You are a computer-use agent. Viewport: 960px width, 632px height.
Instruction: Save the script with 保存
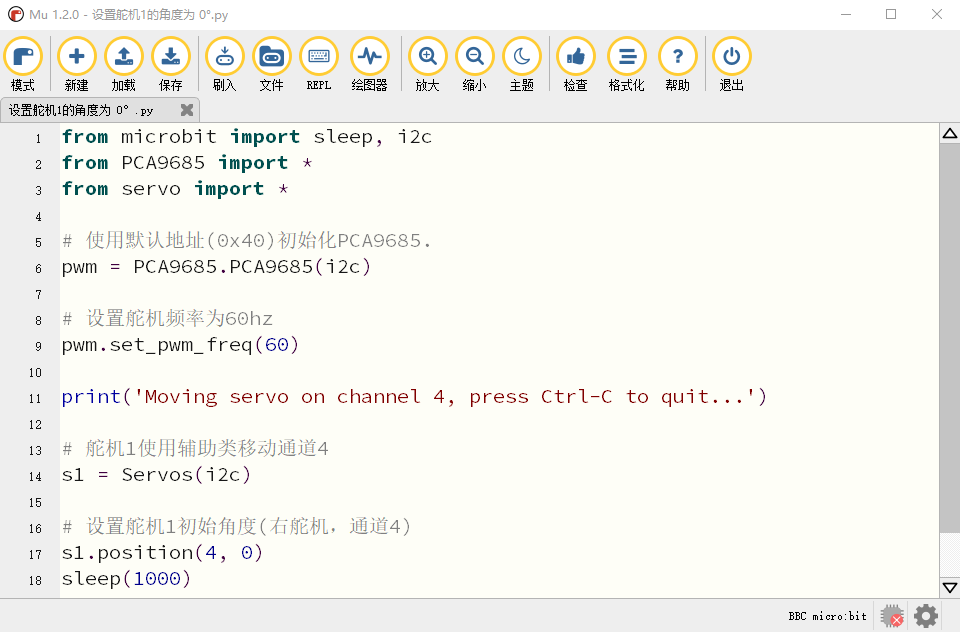(171, 64)
